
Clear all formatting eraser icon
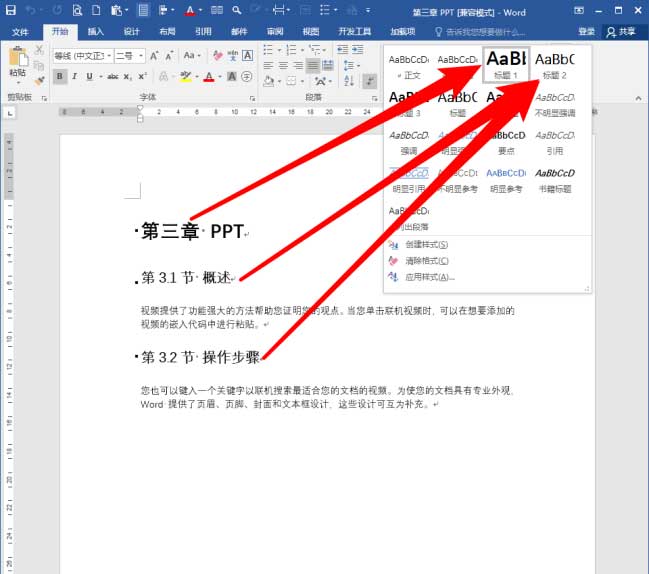[217, 55]
